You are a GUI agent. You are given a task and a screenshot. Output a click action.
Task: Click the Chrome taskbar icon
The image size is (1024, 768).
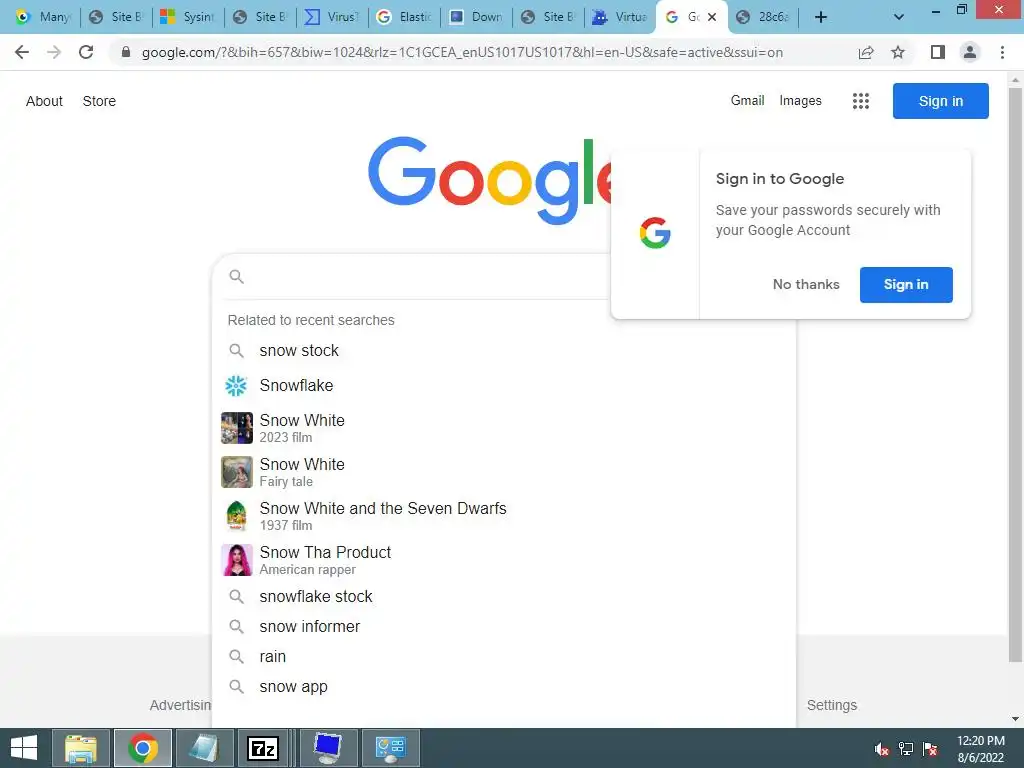click(x=143, y=748)
